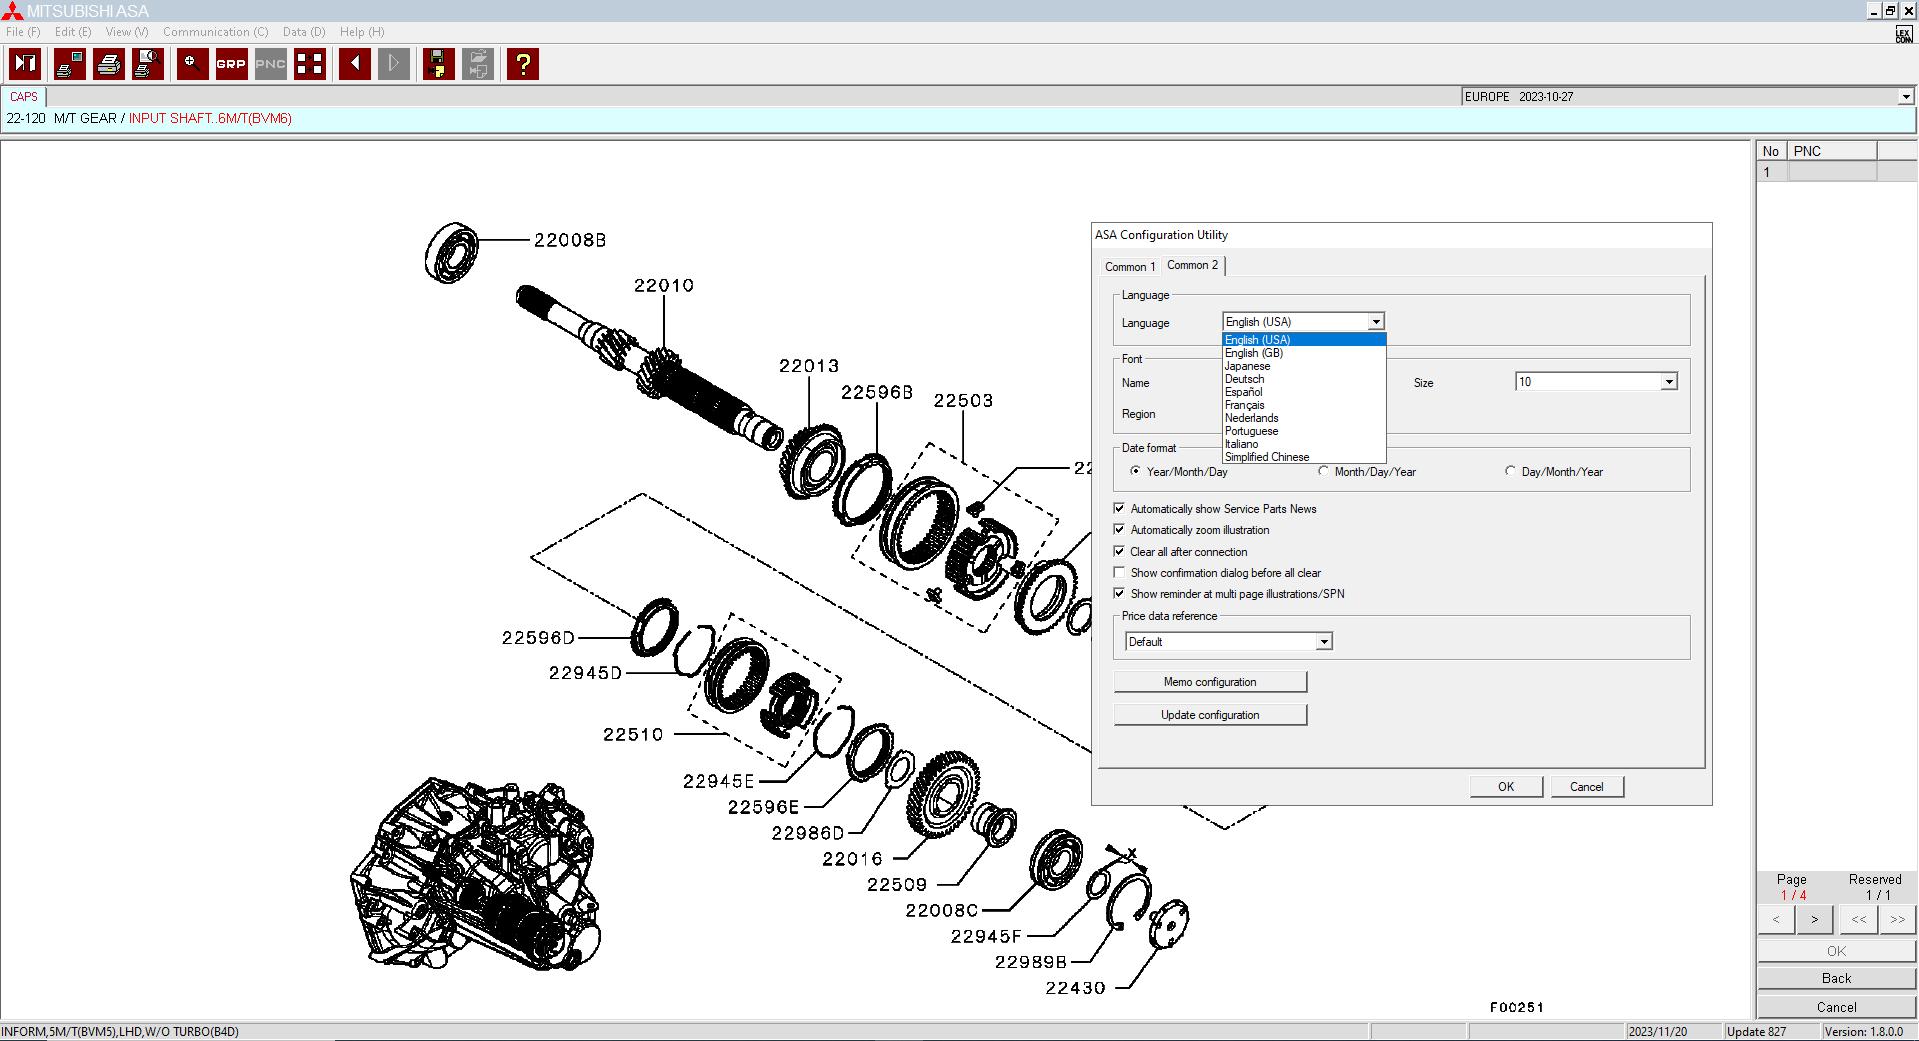Select the magnifier zoom tool
This screenshot has height=1041, width=1919.
192,64
